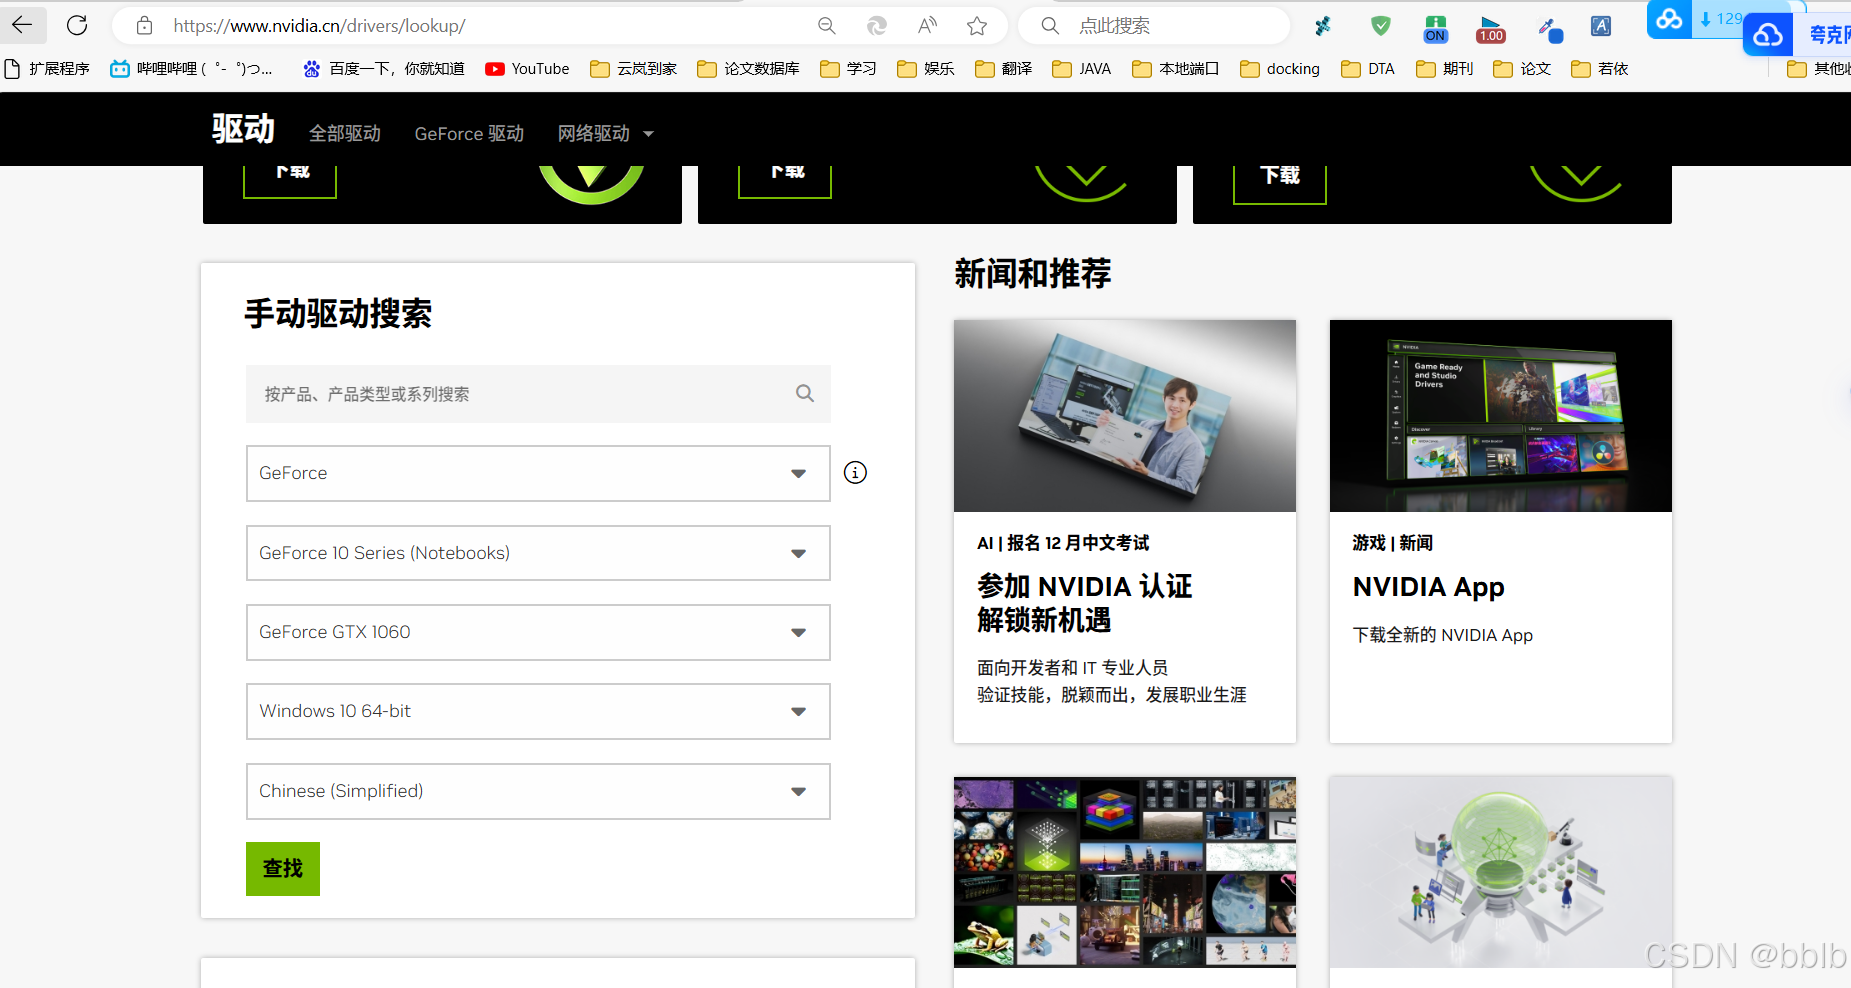Click the image collage thumbnail
Screen dimensions: 1851x988
point(1125,872)
